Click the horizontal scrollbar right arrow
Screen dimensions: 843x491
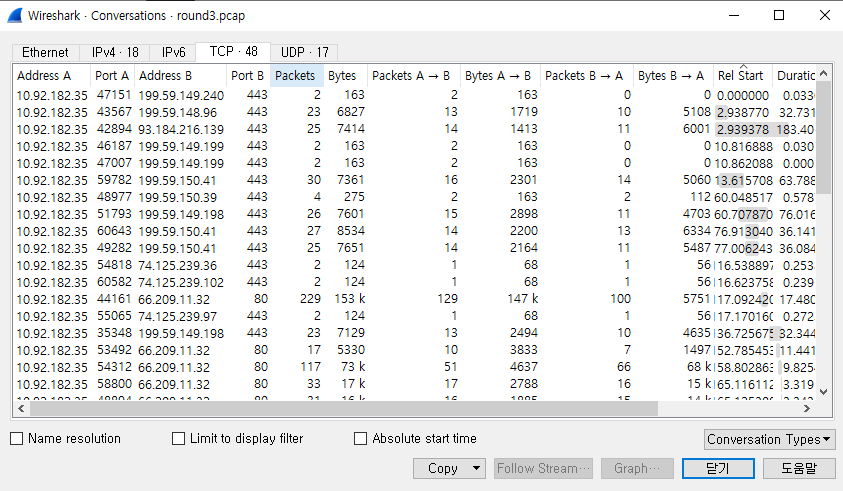click(x=808, y=409)
